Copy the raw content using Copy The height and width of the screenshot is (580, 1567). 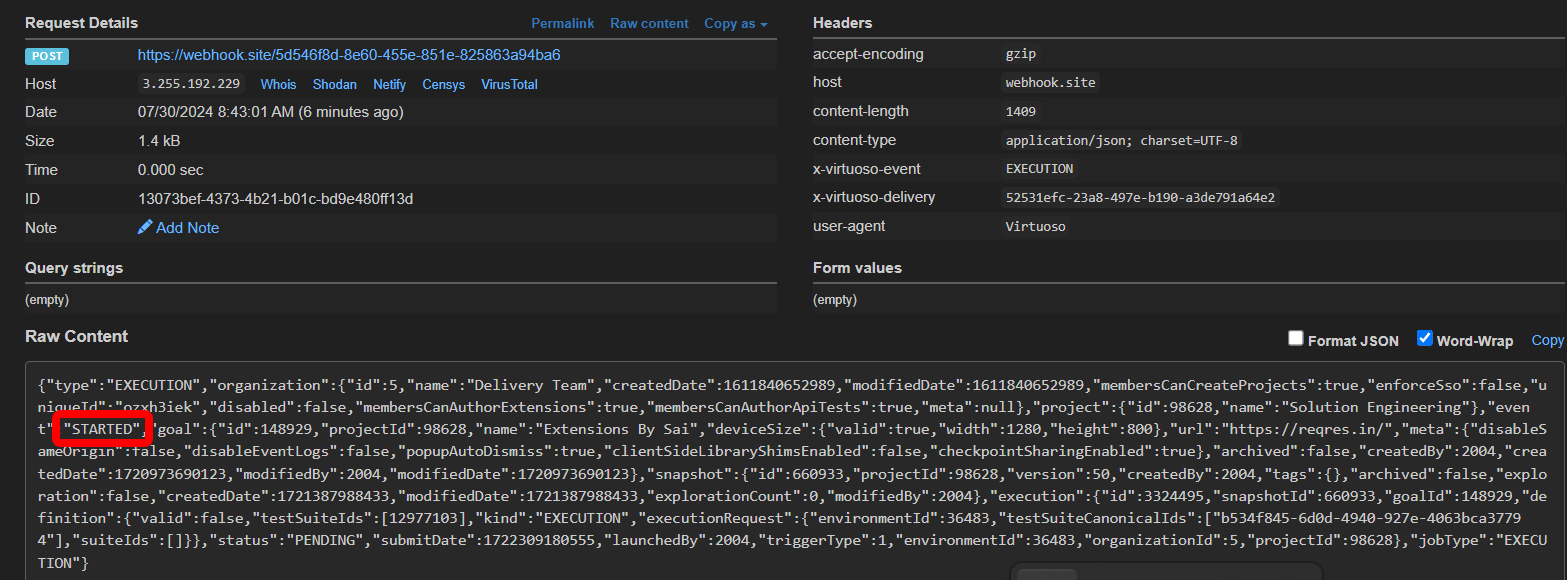1547,340
